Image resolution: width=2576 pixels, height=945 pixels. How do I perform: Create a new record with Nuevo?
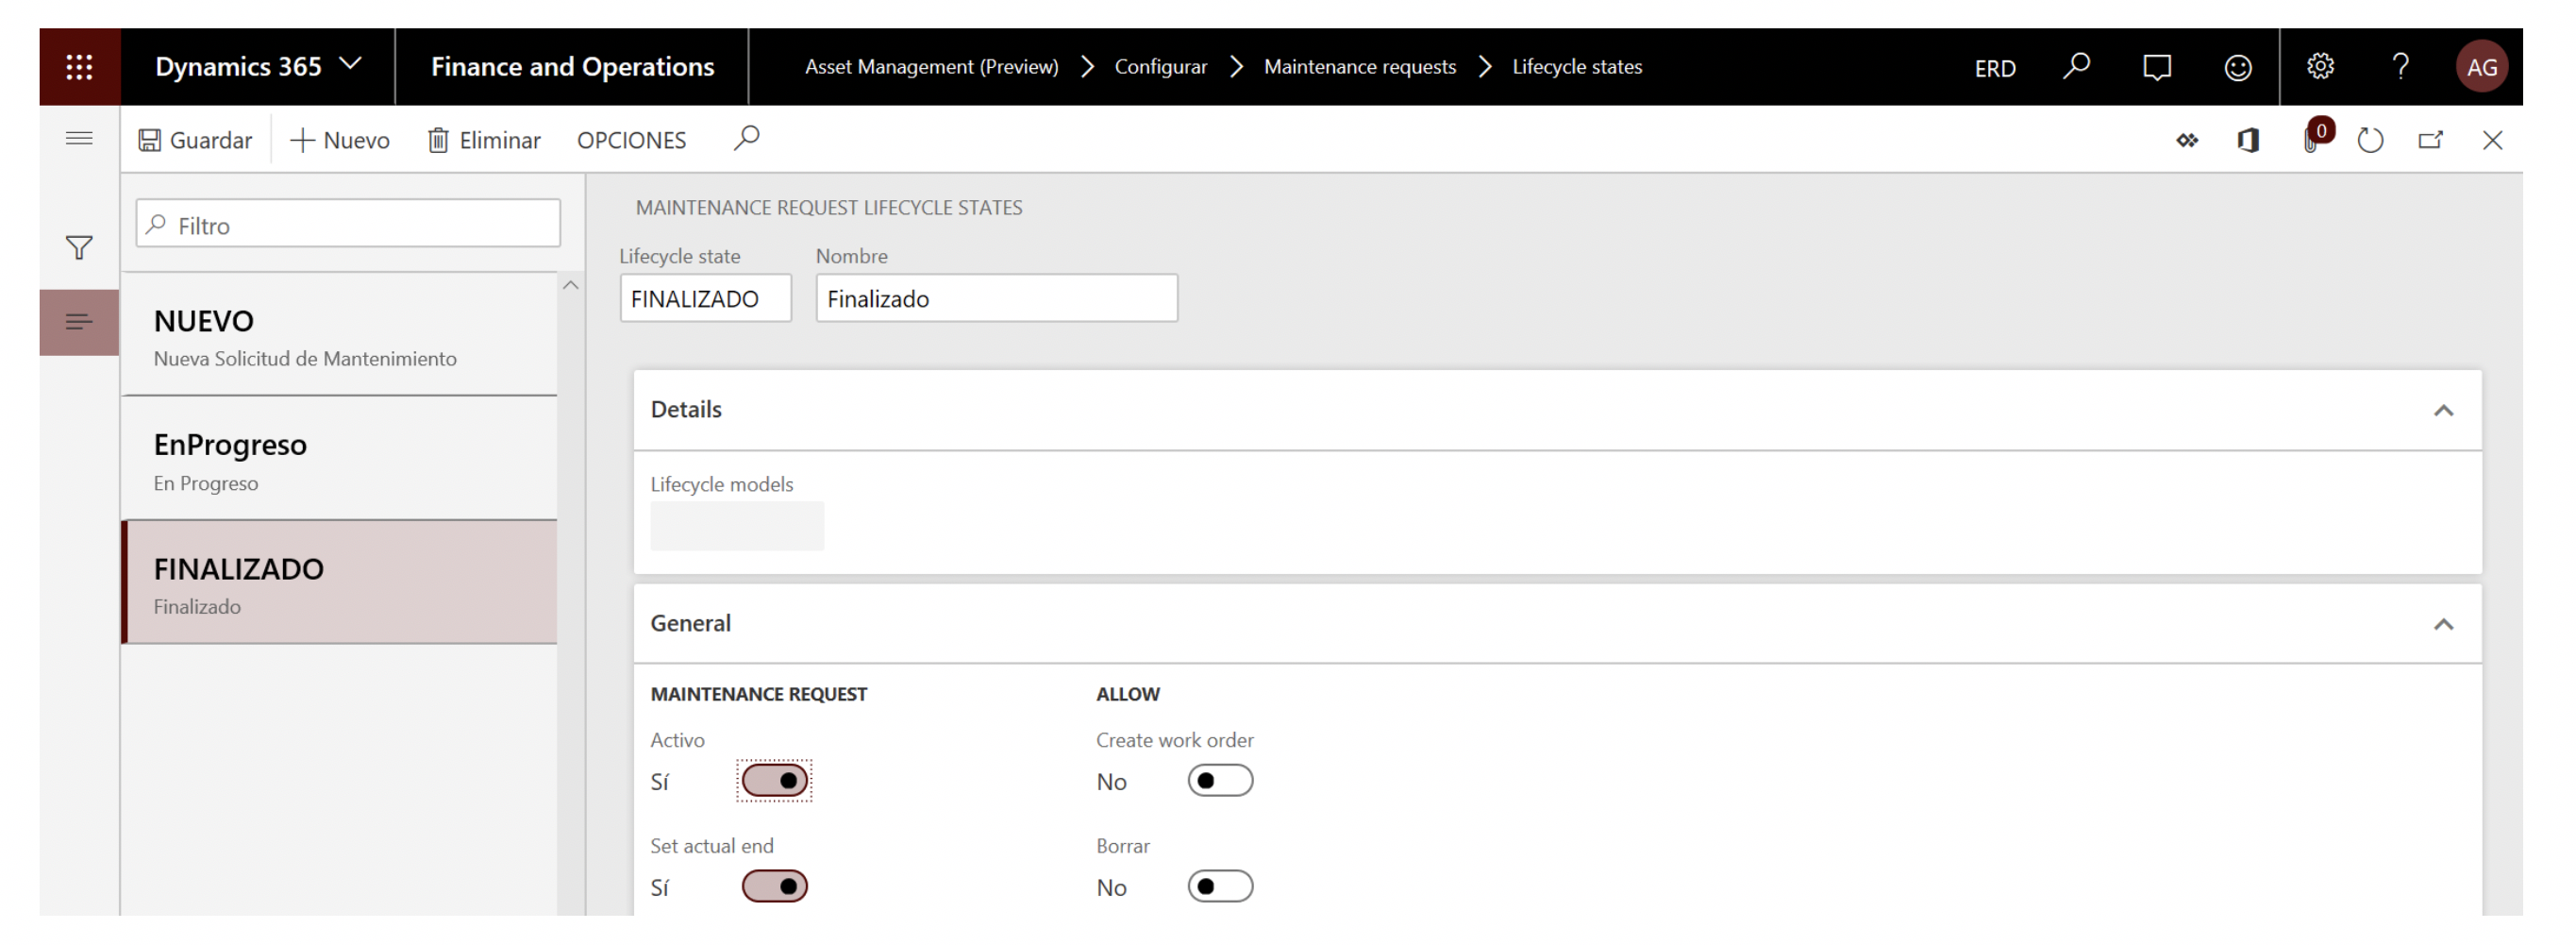pos(340,140)
